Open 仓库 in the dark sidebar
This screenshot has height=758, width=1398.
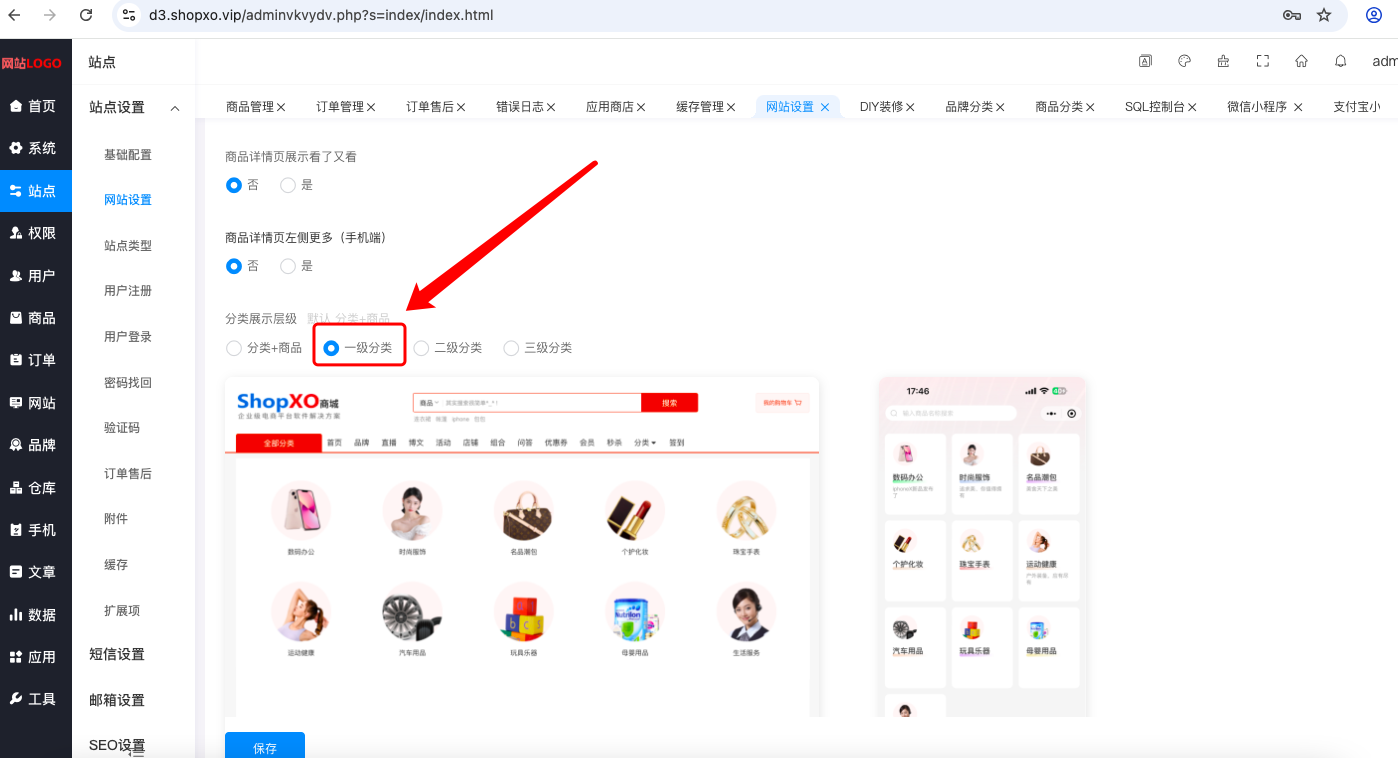click(36, 488)
